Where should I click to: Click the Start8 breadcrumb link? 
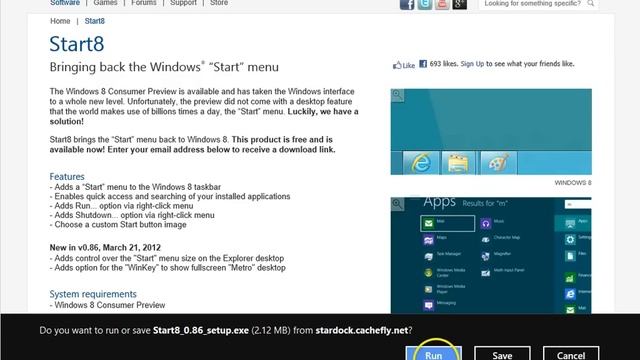point(95,21)
